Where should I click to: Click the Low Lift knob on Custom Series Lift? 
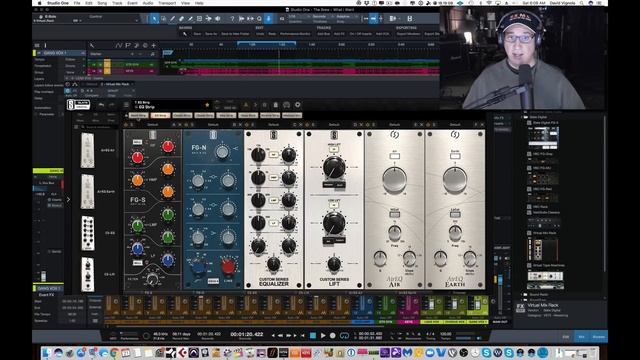(334, 223)
